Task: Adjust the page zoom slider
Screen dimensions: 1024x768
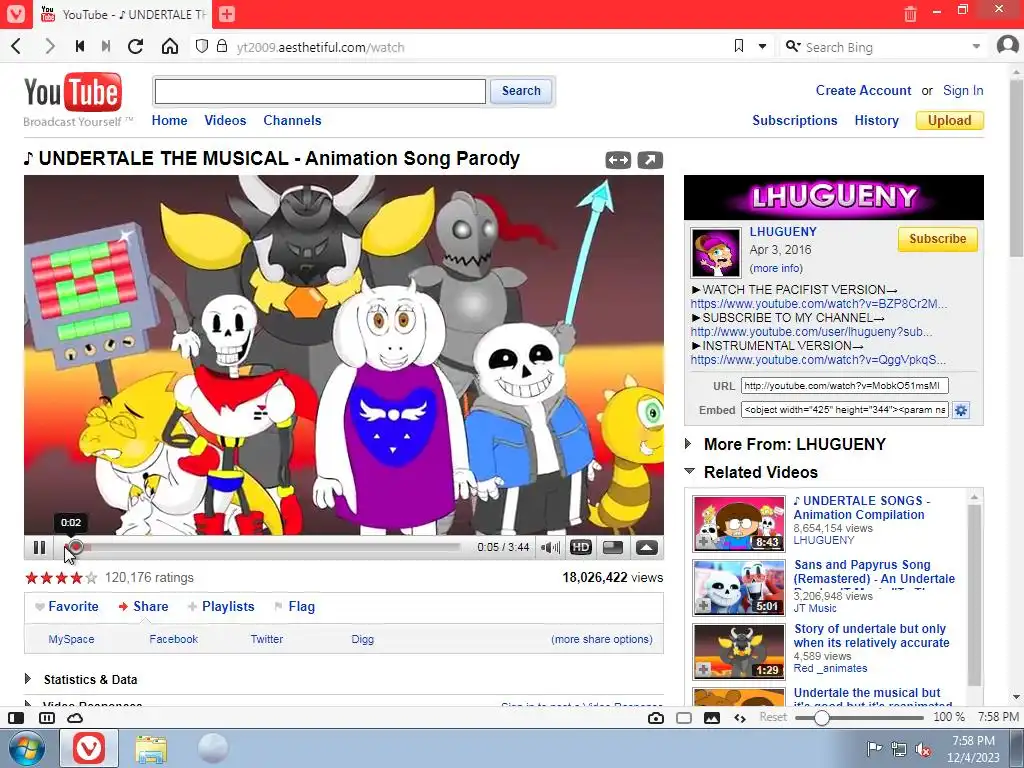Action: click(x=859, y=718)
